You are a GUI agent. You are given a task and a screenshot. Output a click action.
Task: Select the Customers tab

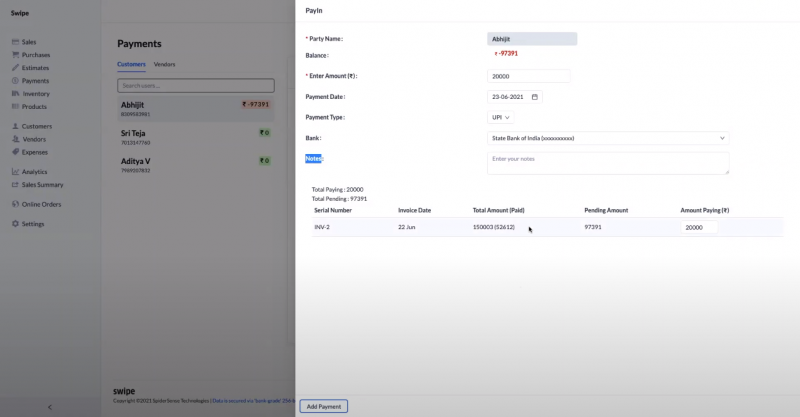(x=131, y=64)
